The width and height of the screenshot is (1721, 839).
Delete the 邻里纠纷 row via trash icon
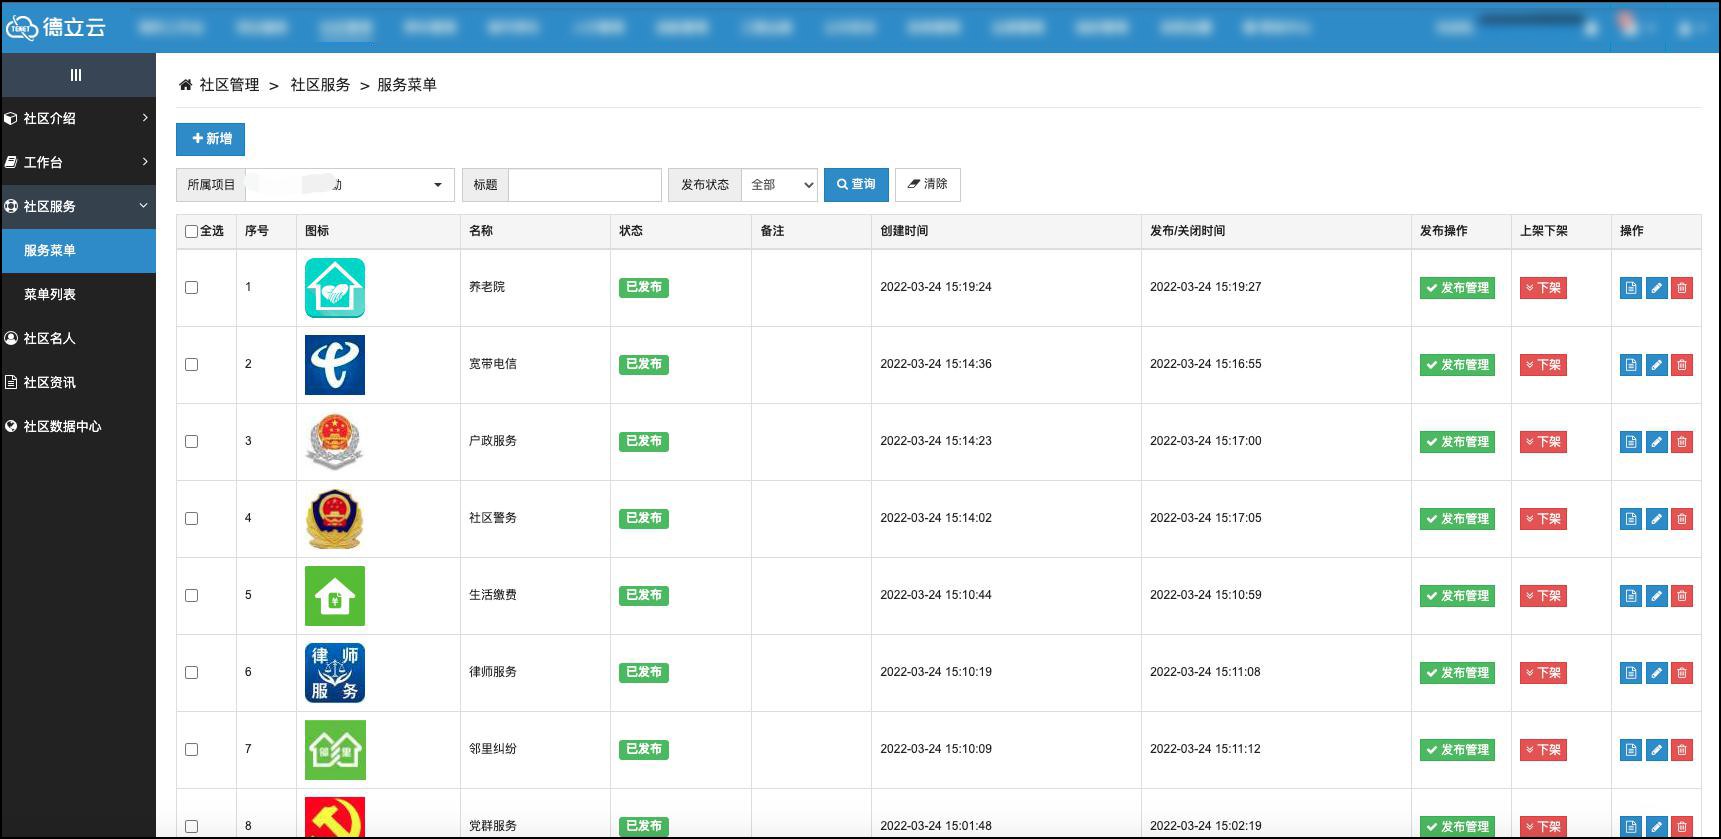click(1682, 750)
